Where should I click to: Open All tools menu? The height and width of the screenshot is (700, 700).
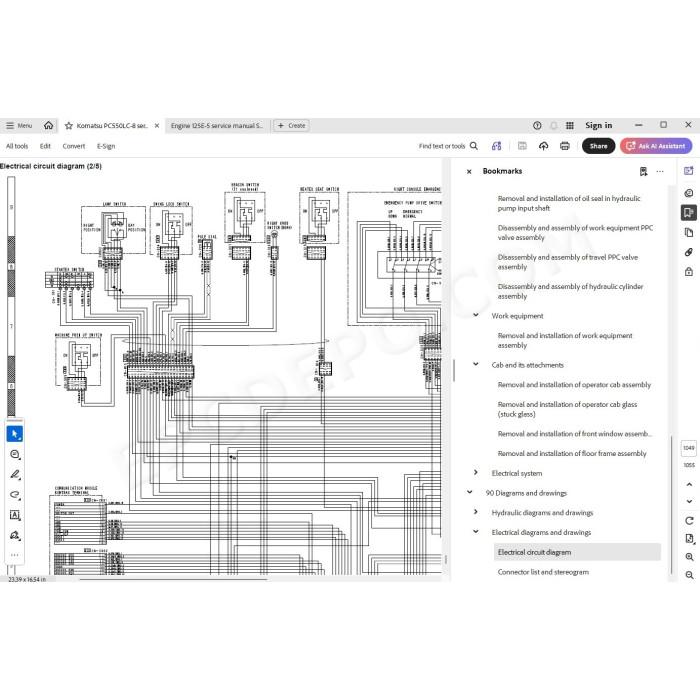(x=17, y=146)
